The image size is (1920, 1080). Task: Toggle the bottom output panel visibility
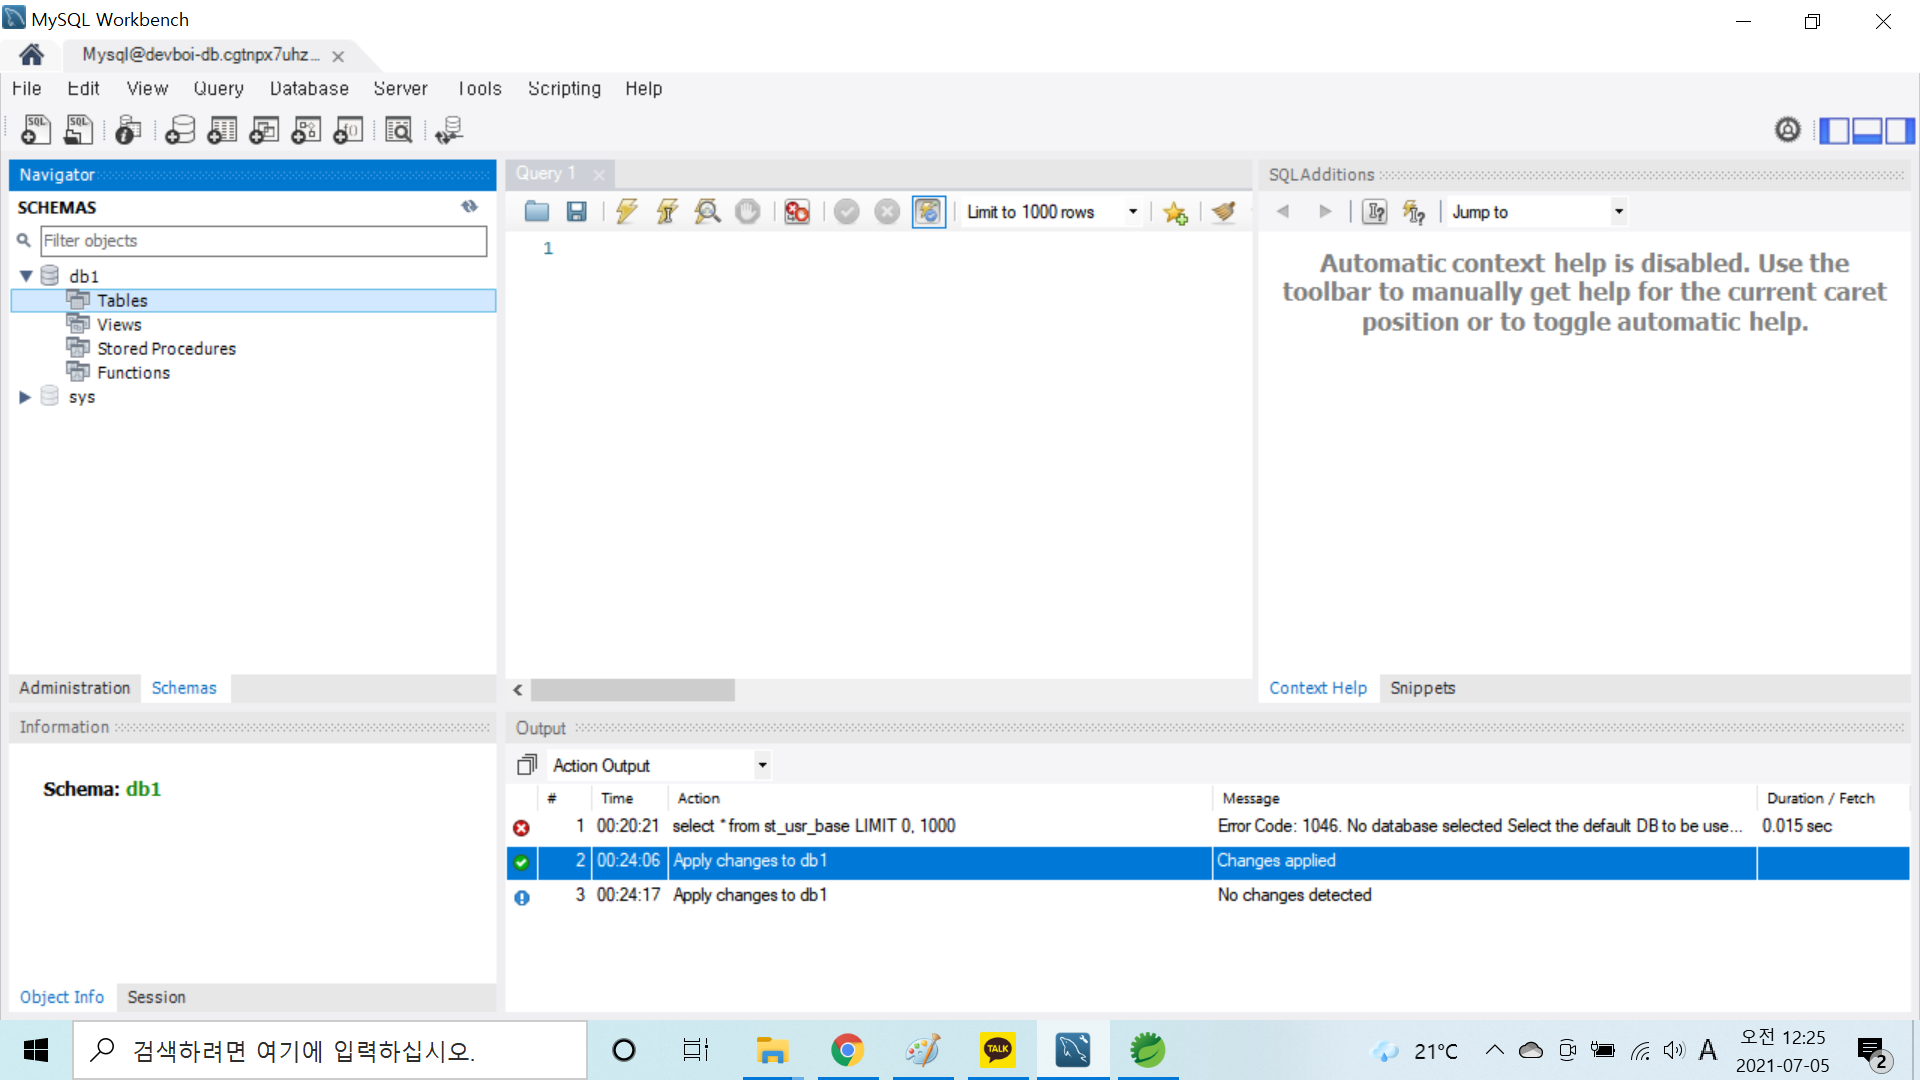point(1867,130)
